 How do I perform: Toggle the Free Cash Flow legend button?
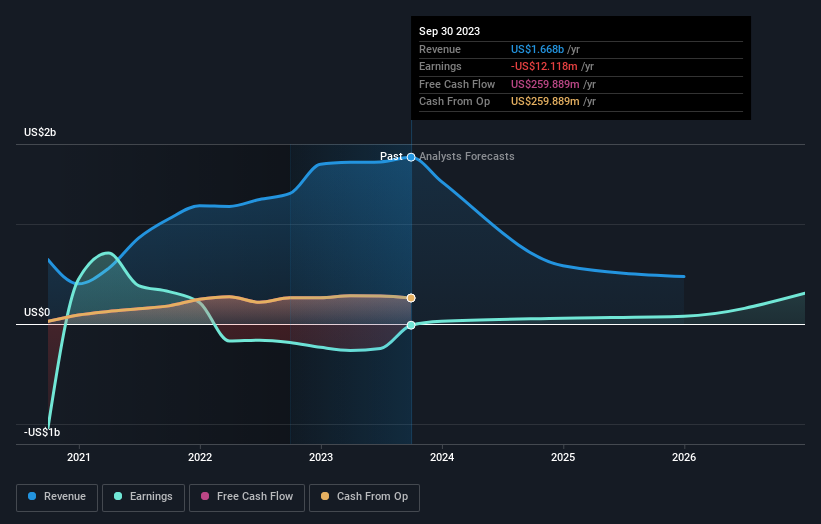pos(247,497)
